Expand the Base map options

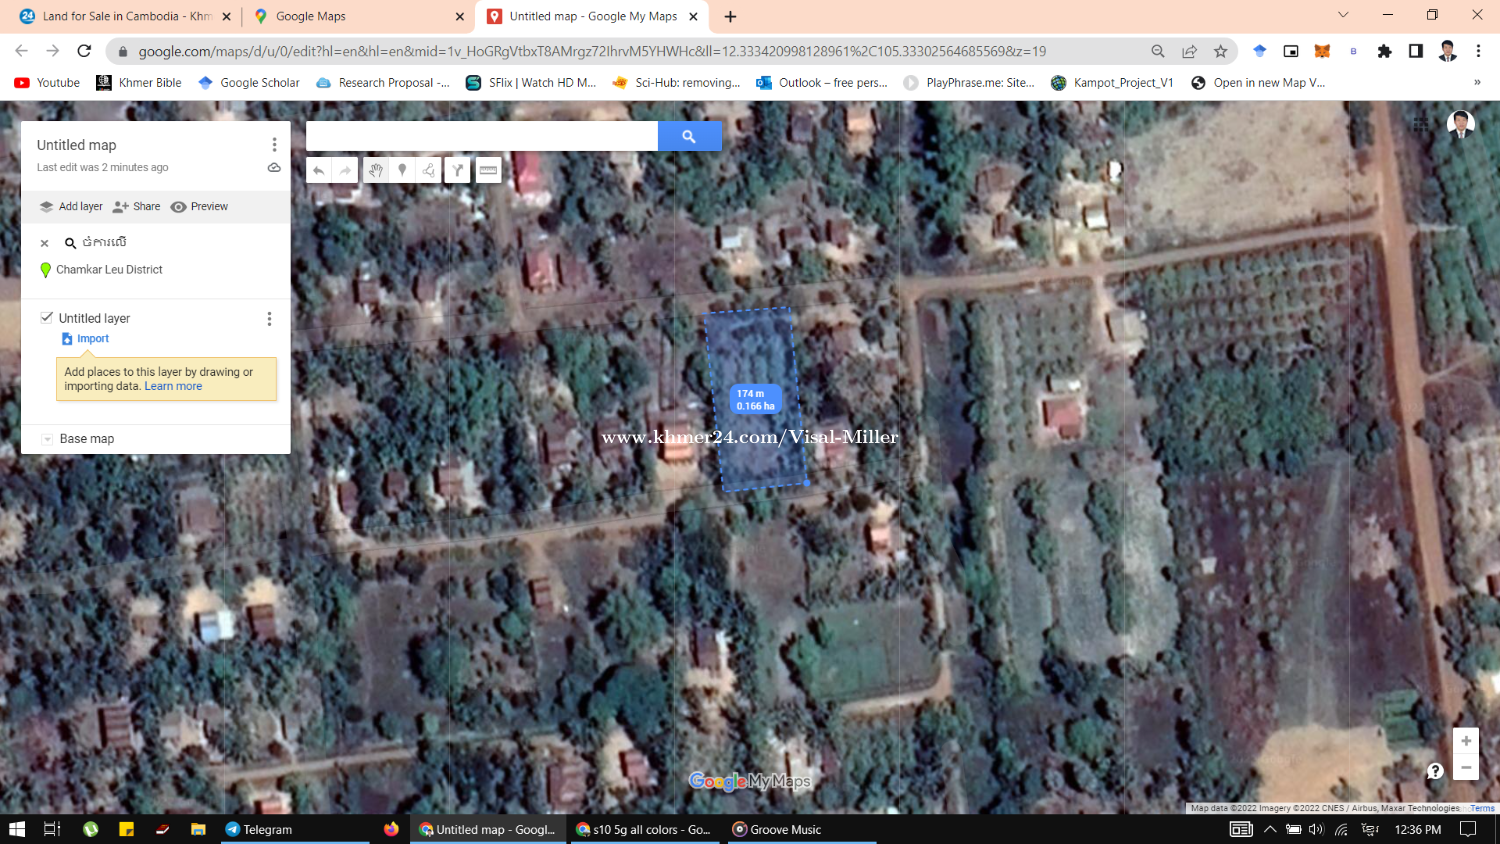47,439
